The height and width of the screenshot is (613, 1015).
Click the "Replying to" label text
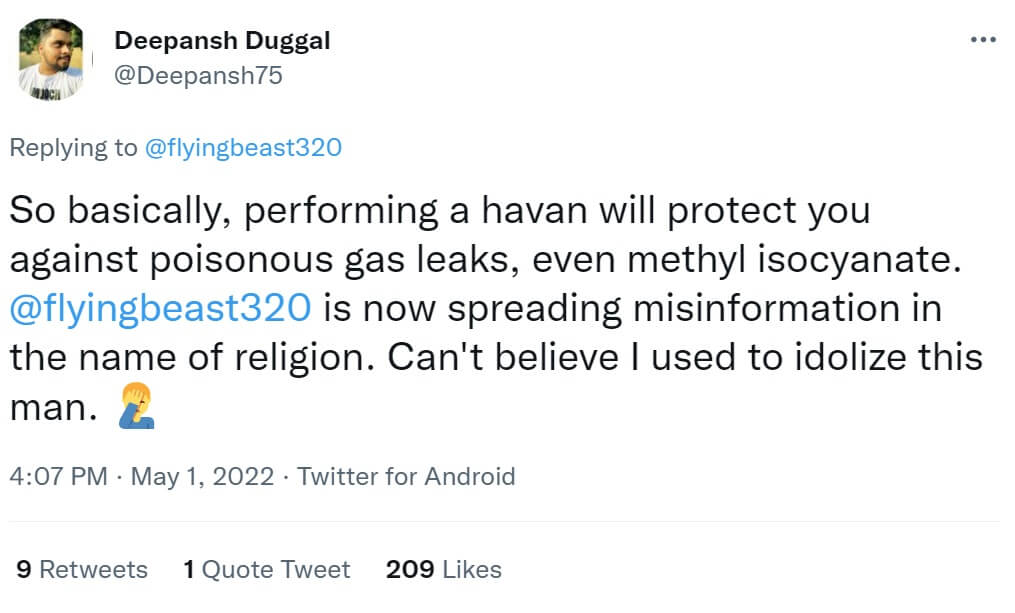(73, 148)
